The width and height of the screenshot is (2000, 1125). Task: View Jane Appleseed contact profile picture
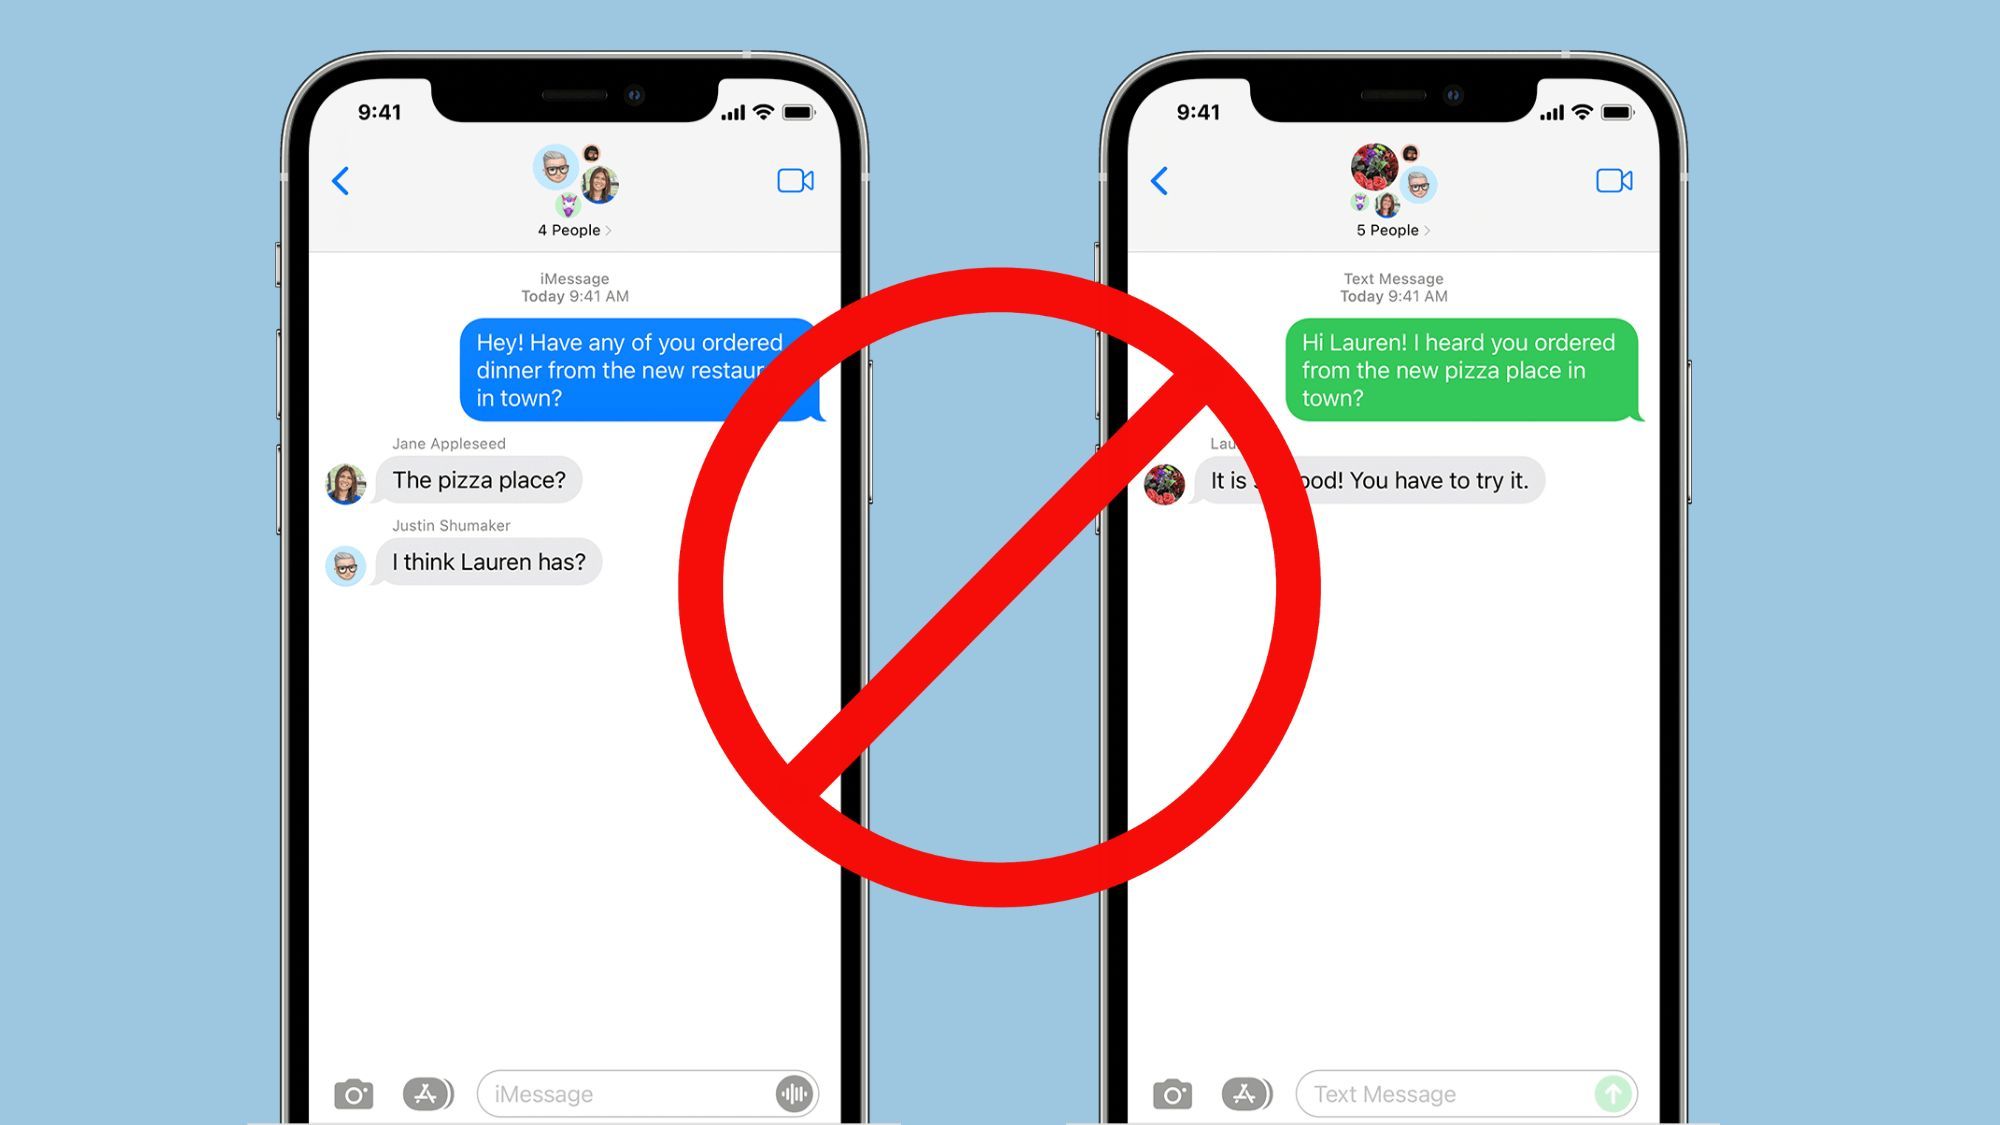click(x=345, y=478)
